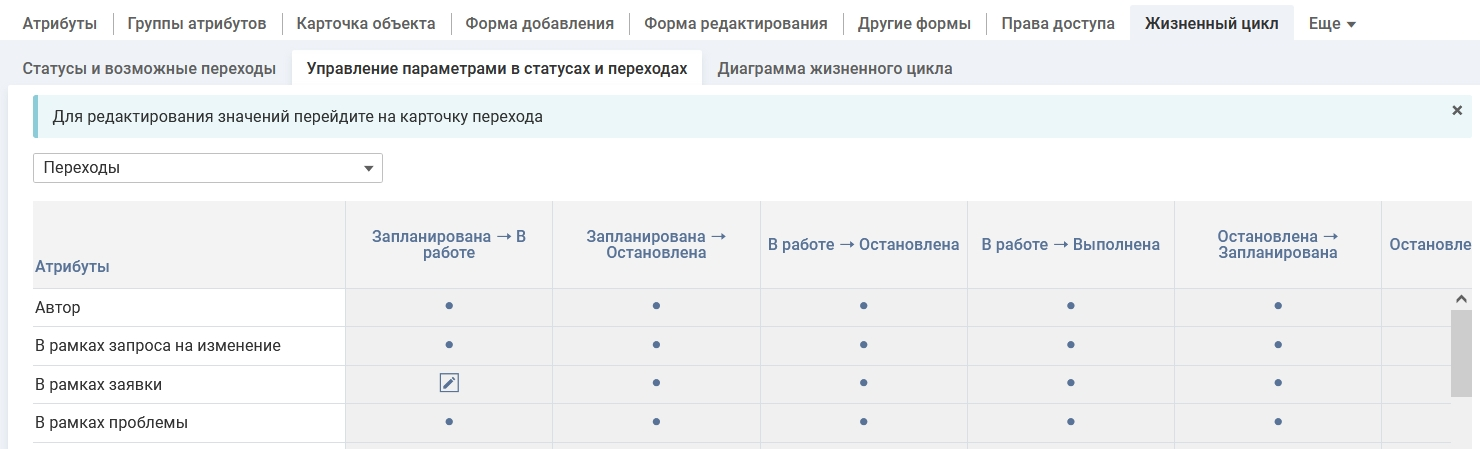The image size is (1480, 449).
Task: Switch to Статусы и возможные переходы subtab
Action: 149,69
